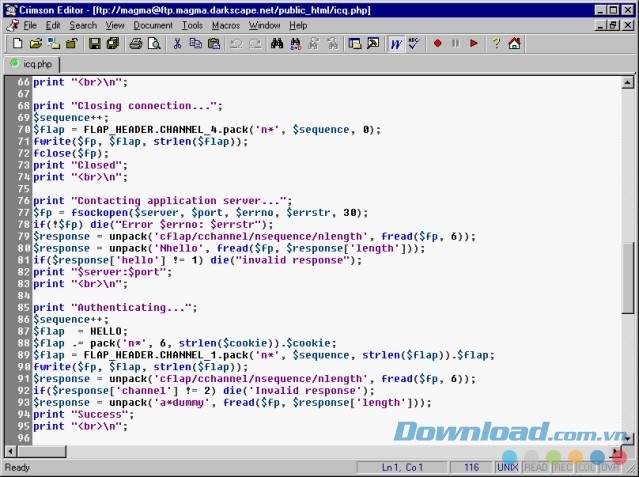Image resolution: width=639 pixels, height=477 pixels.
Task: Open the Window menu
Action: [x=264, y=25]
